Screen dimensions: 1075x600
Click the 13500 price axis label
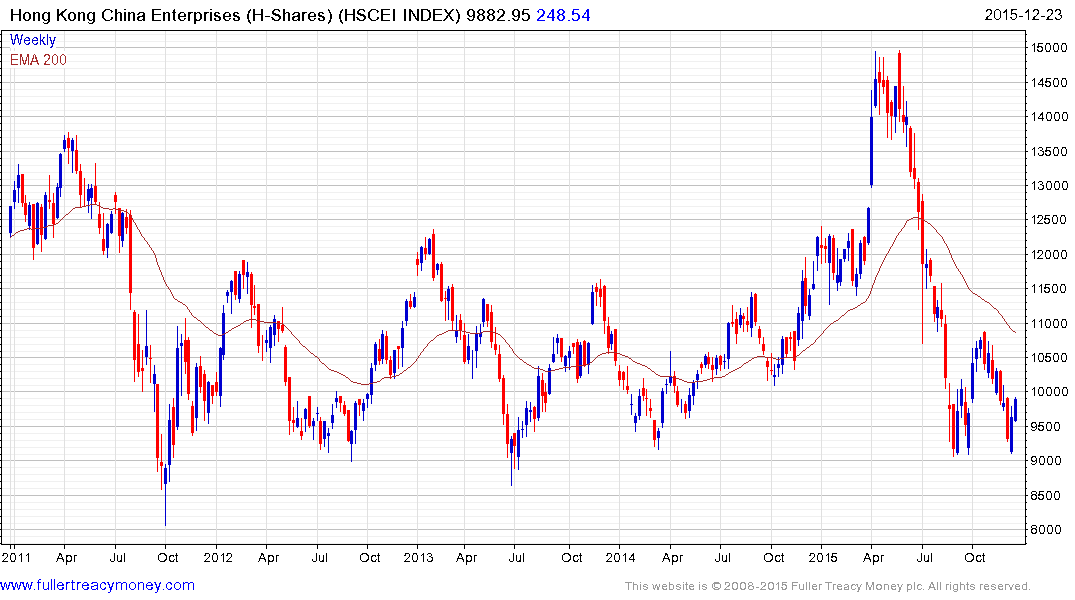(x=1047, y=152)
